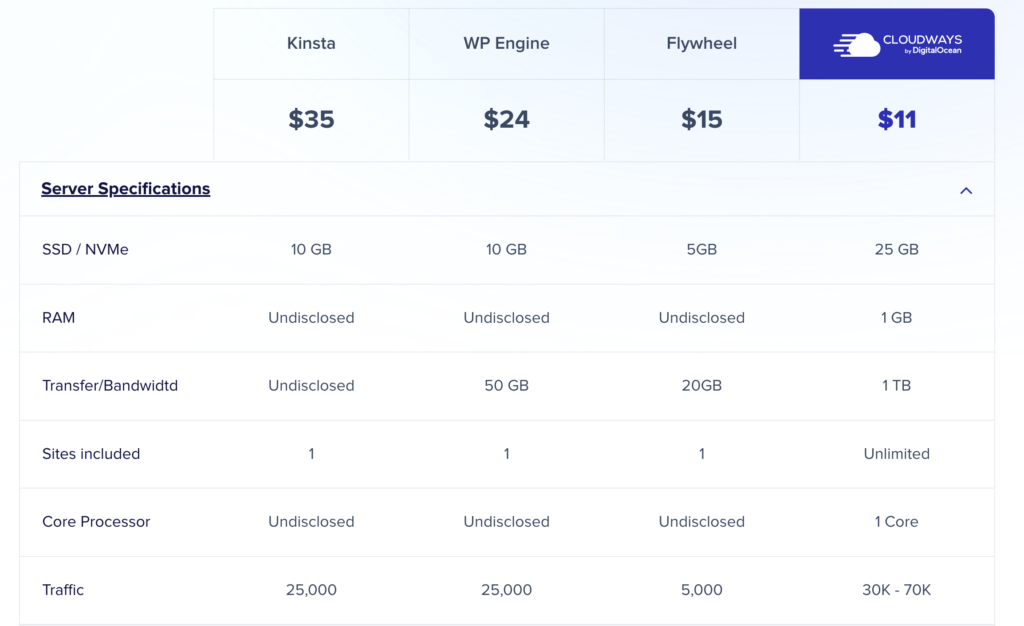
Task: Click the $11 Cloudways price
Action: (897, 120)
